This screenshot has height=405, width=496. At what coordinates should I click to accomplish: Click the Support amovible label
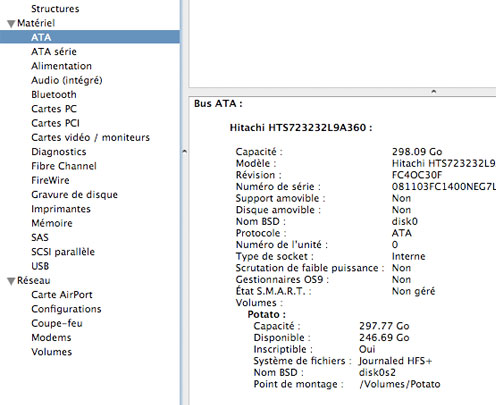pyautogui.click(x=280, y=198)
